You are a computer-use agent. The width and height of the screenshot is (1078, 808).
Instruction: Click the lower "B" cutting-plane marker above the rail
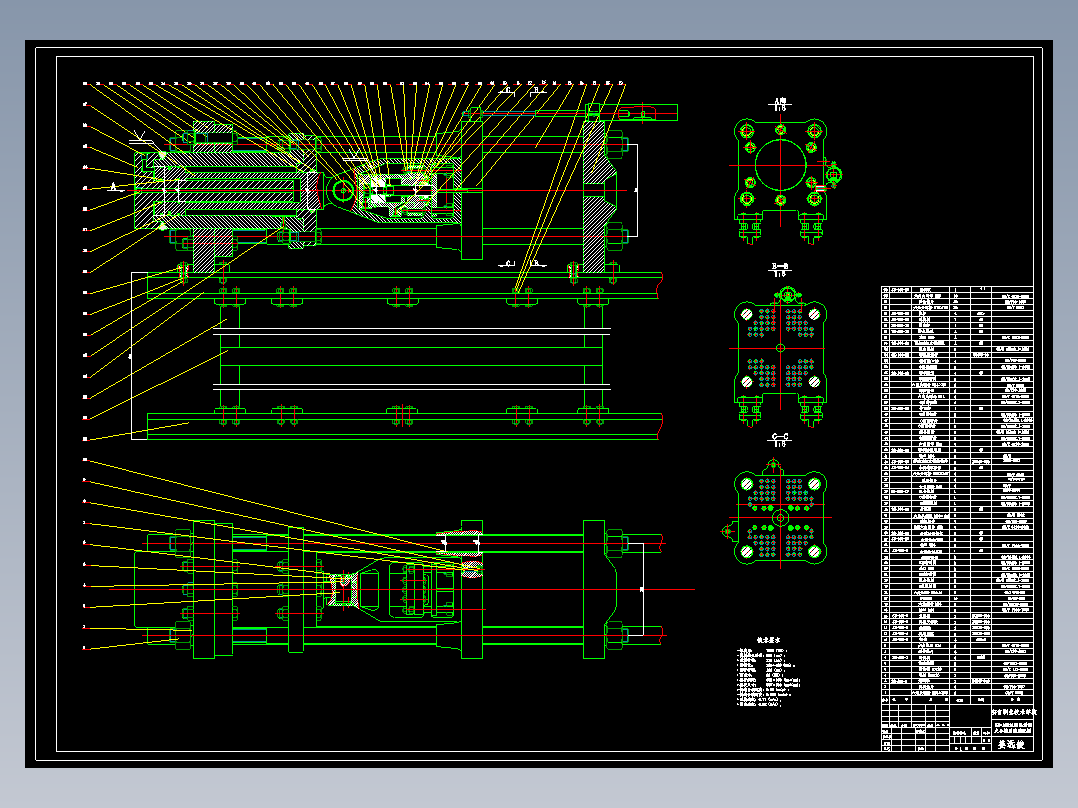point(538,263)
